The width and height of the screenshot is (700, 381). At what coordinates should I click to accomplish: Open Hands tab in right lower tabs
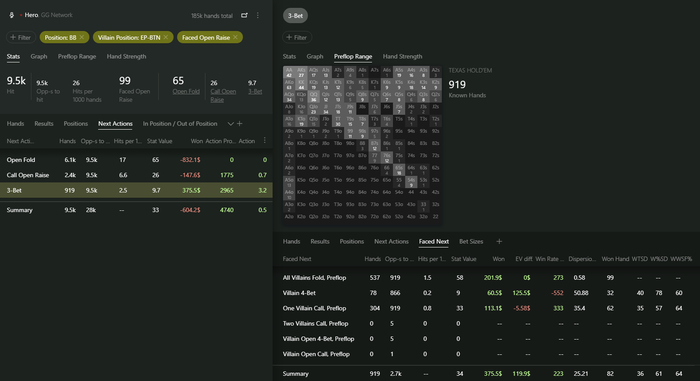click(x=291, y=242)
